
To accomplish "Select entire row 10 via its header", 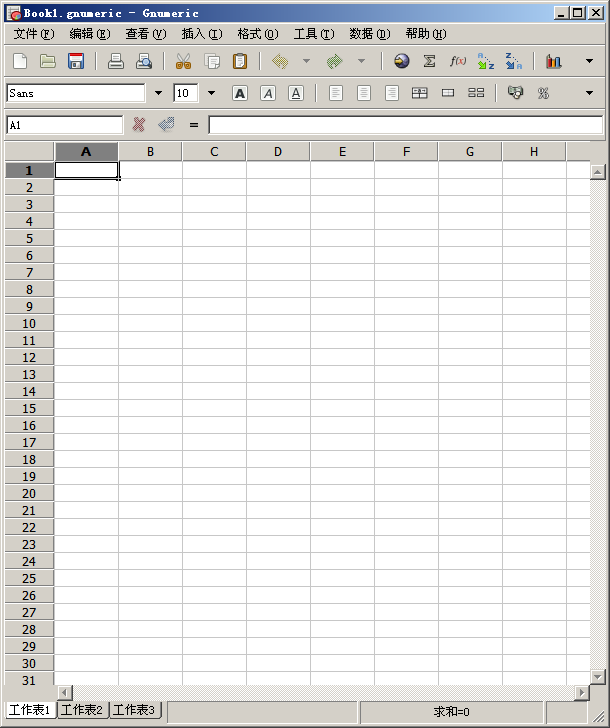I will pos(29,323).
